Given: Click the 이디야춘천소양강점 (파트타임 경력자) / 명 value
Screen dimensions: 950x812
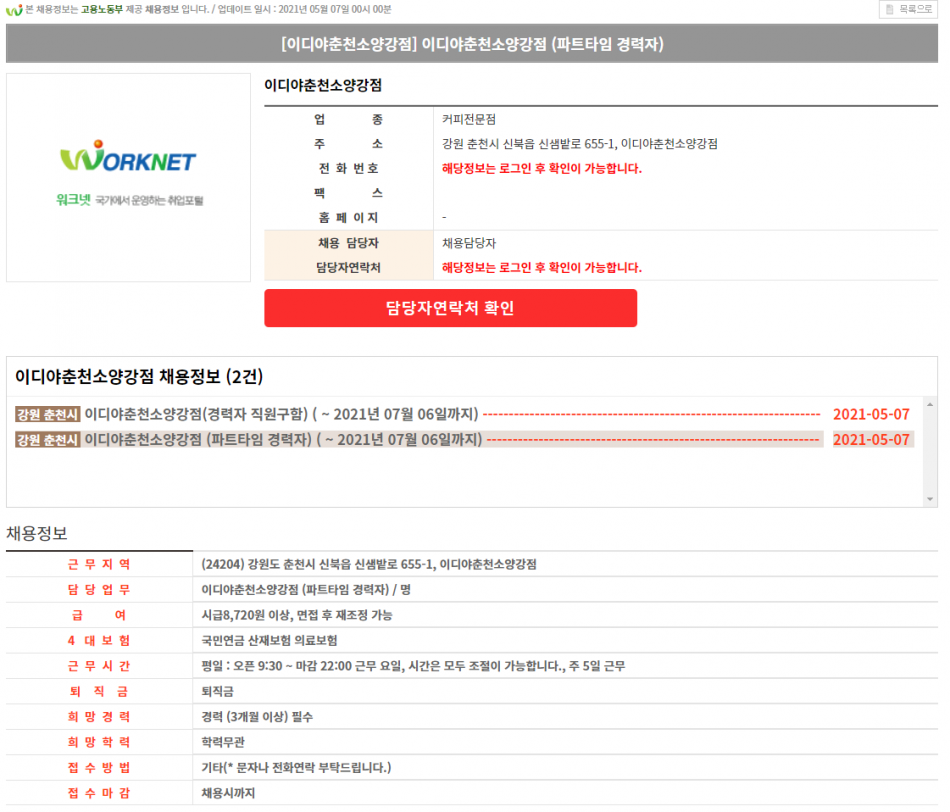Looking at the screenshot, I should pos(306,590).
